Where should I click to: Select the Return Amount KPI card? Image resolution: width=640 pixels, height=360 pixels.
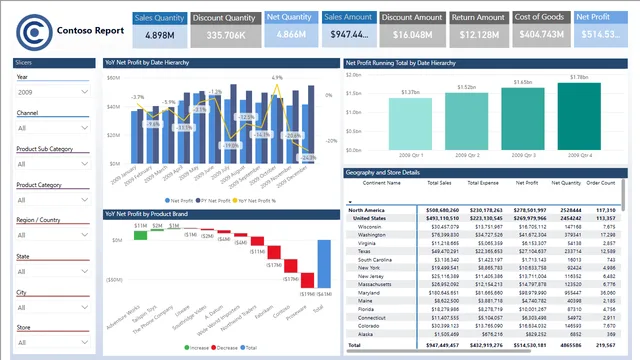tap(479, 30)
